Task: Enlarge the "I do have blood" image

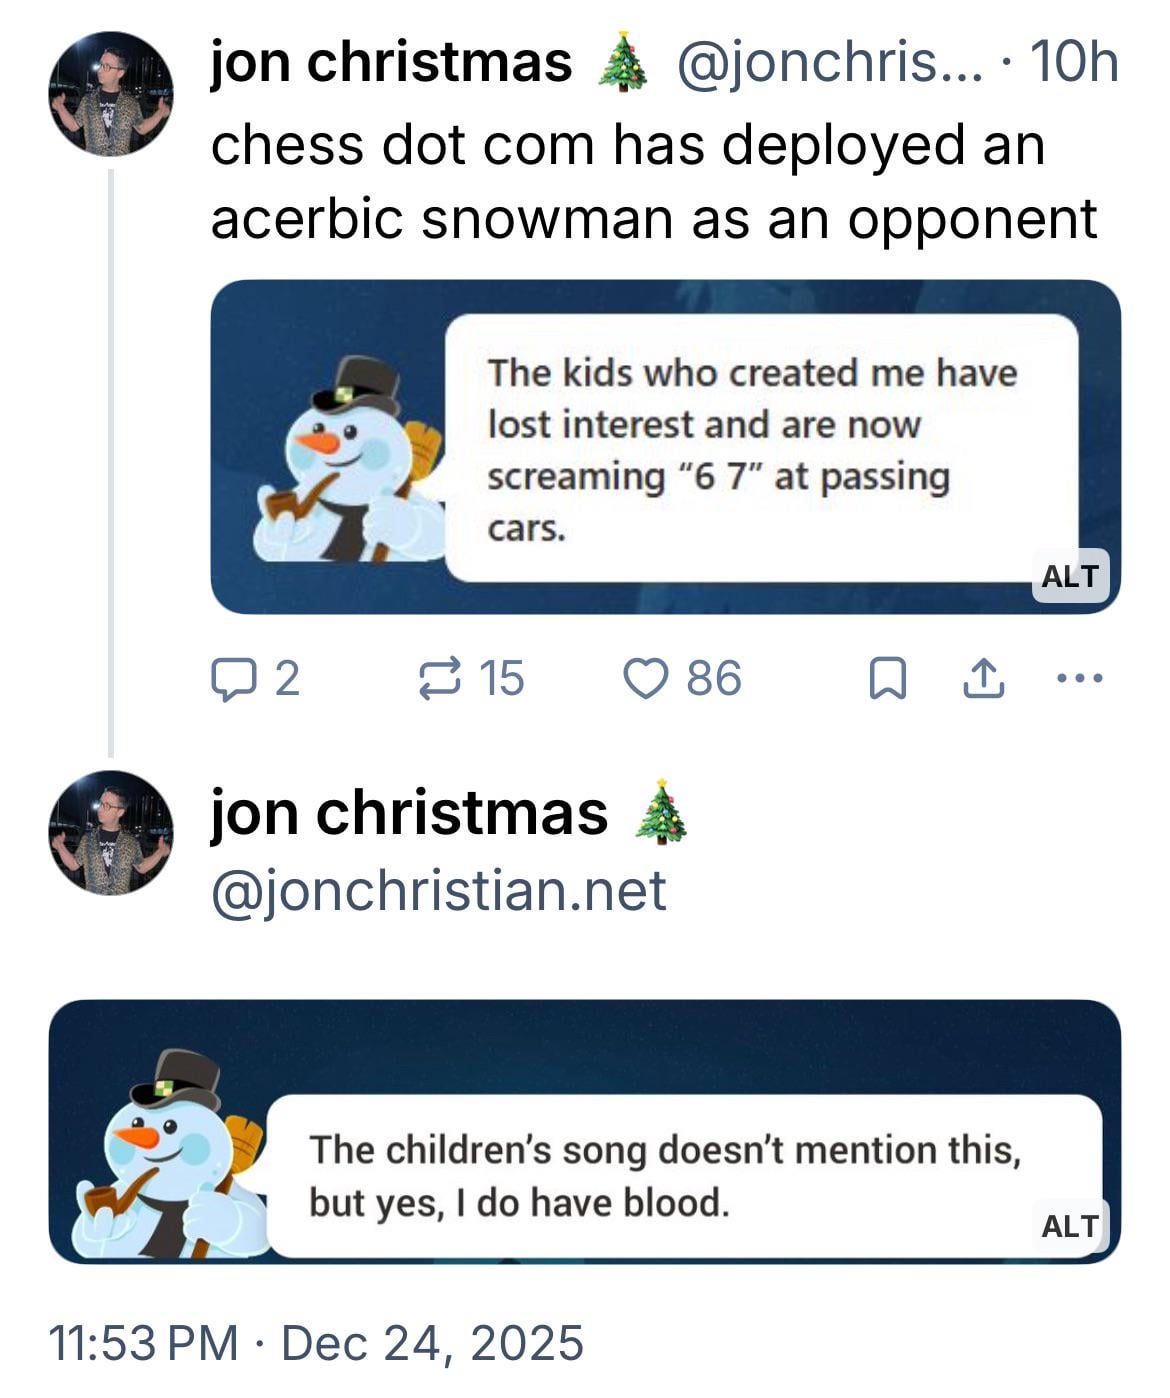Action: coord(584,1131)
